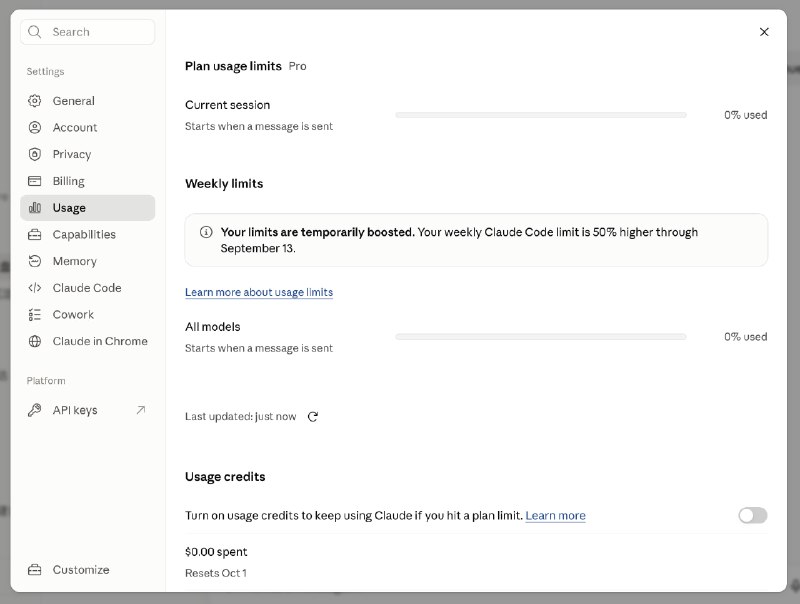Open General settings
This screenshot has height=604, width=800.
(x=88, y=100)
